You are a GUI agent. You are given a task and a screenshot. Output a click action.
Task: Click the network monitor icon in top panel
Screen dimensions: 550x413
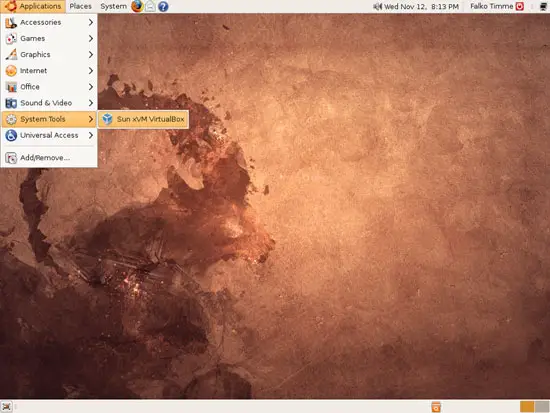coord(543,6)
